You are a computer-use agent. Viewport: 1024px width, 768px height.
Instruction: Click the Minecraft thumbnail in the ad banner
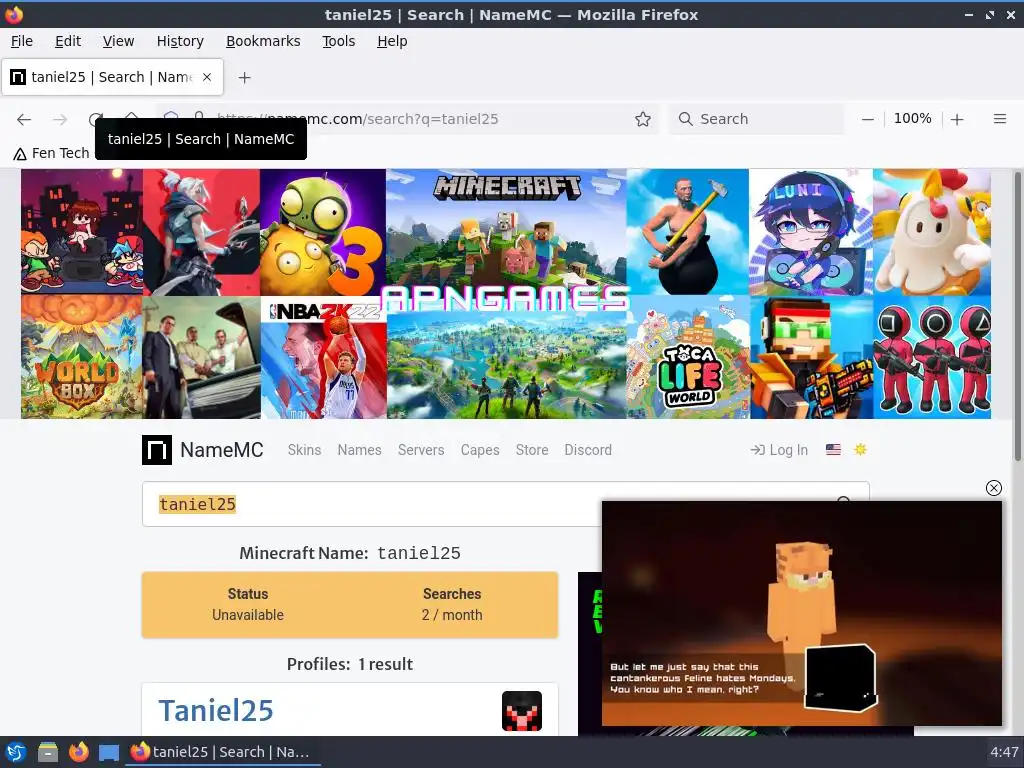506,232
